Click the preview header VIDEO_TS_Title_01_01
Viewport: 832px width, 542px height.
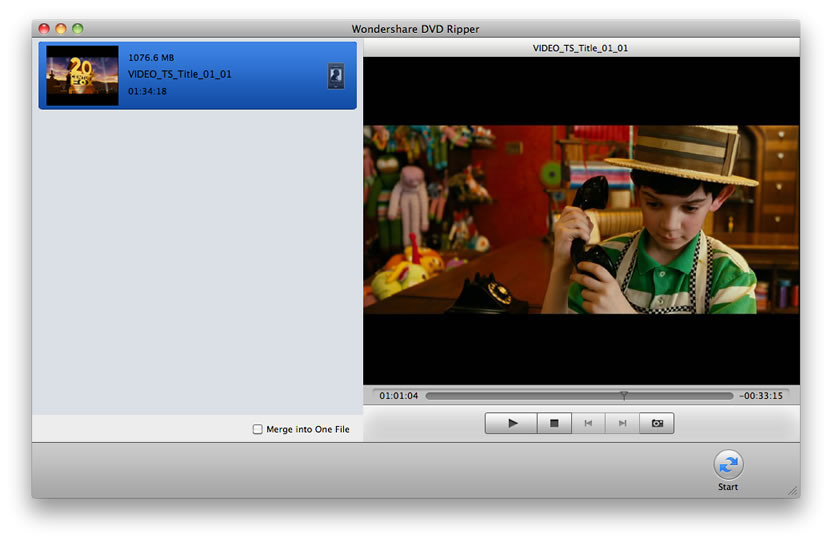click(x=580, y=48)
